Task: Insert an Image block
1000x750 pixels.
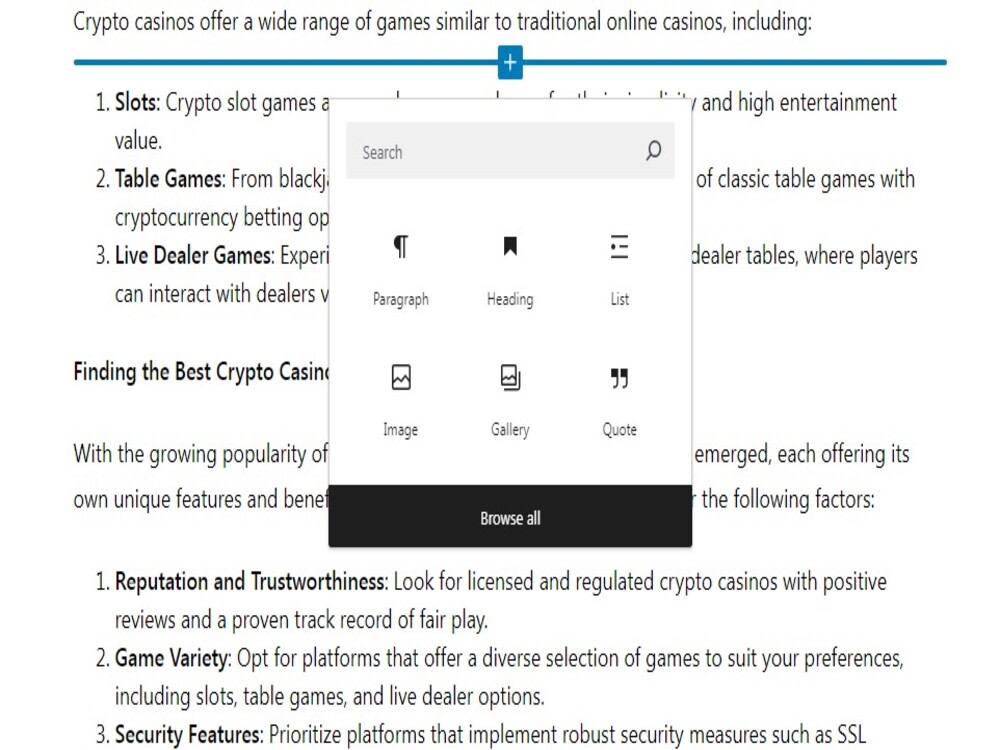Action: click(401, 401)
